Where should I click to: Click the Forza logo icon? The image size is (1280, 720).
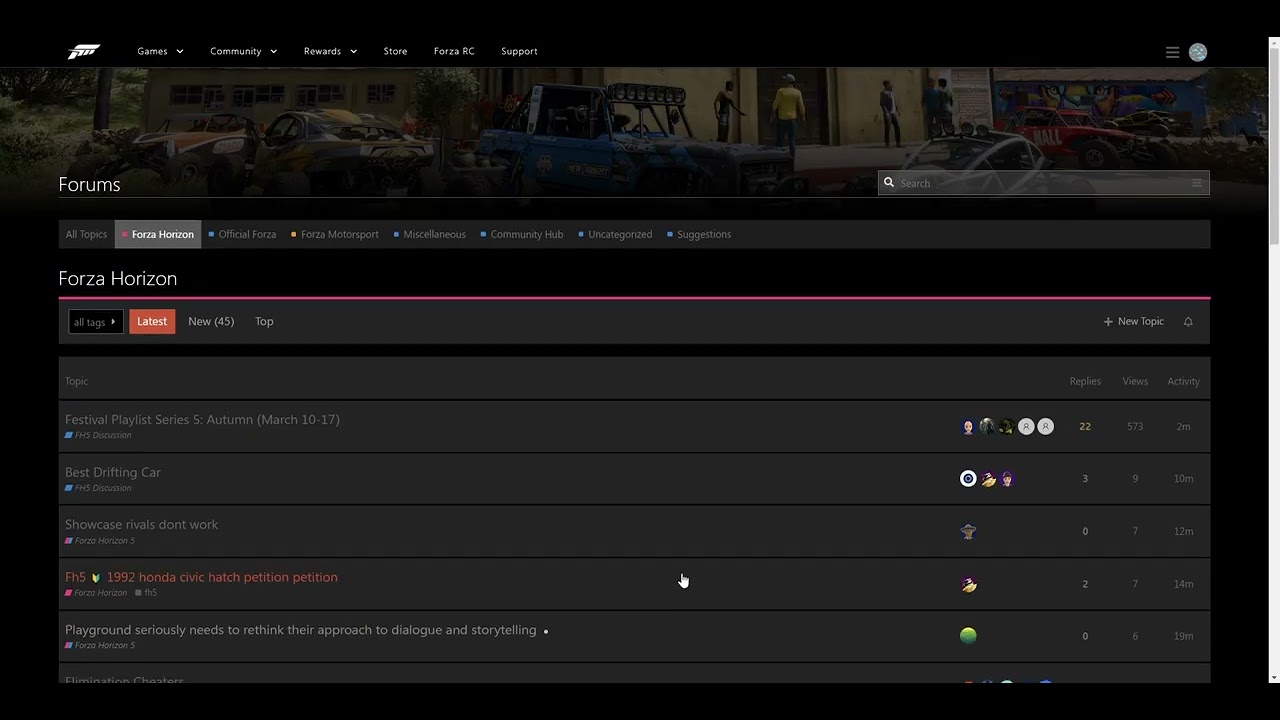coord(84,51)
